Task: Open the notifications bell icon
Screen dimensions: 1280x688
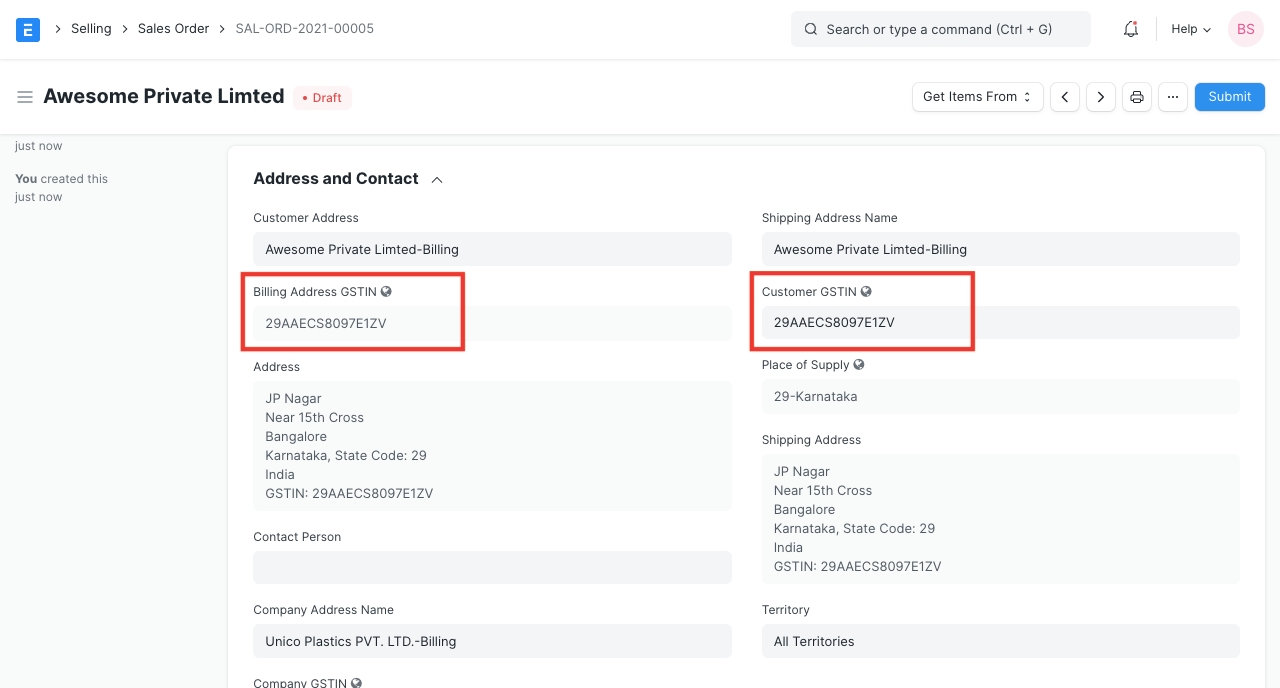Action: point(1131,29)
